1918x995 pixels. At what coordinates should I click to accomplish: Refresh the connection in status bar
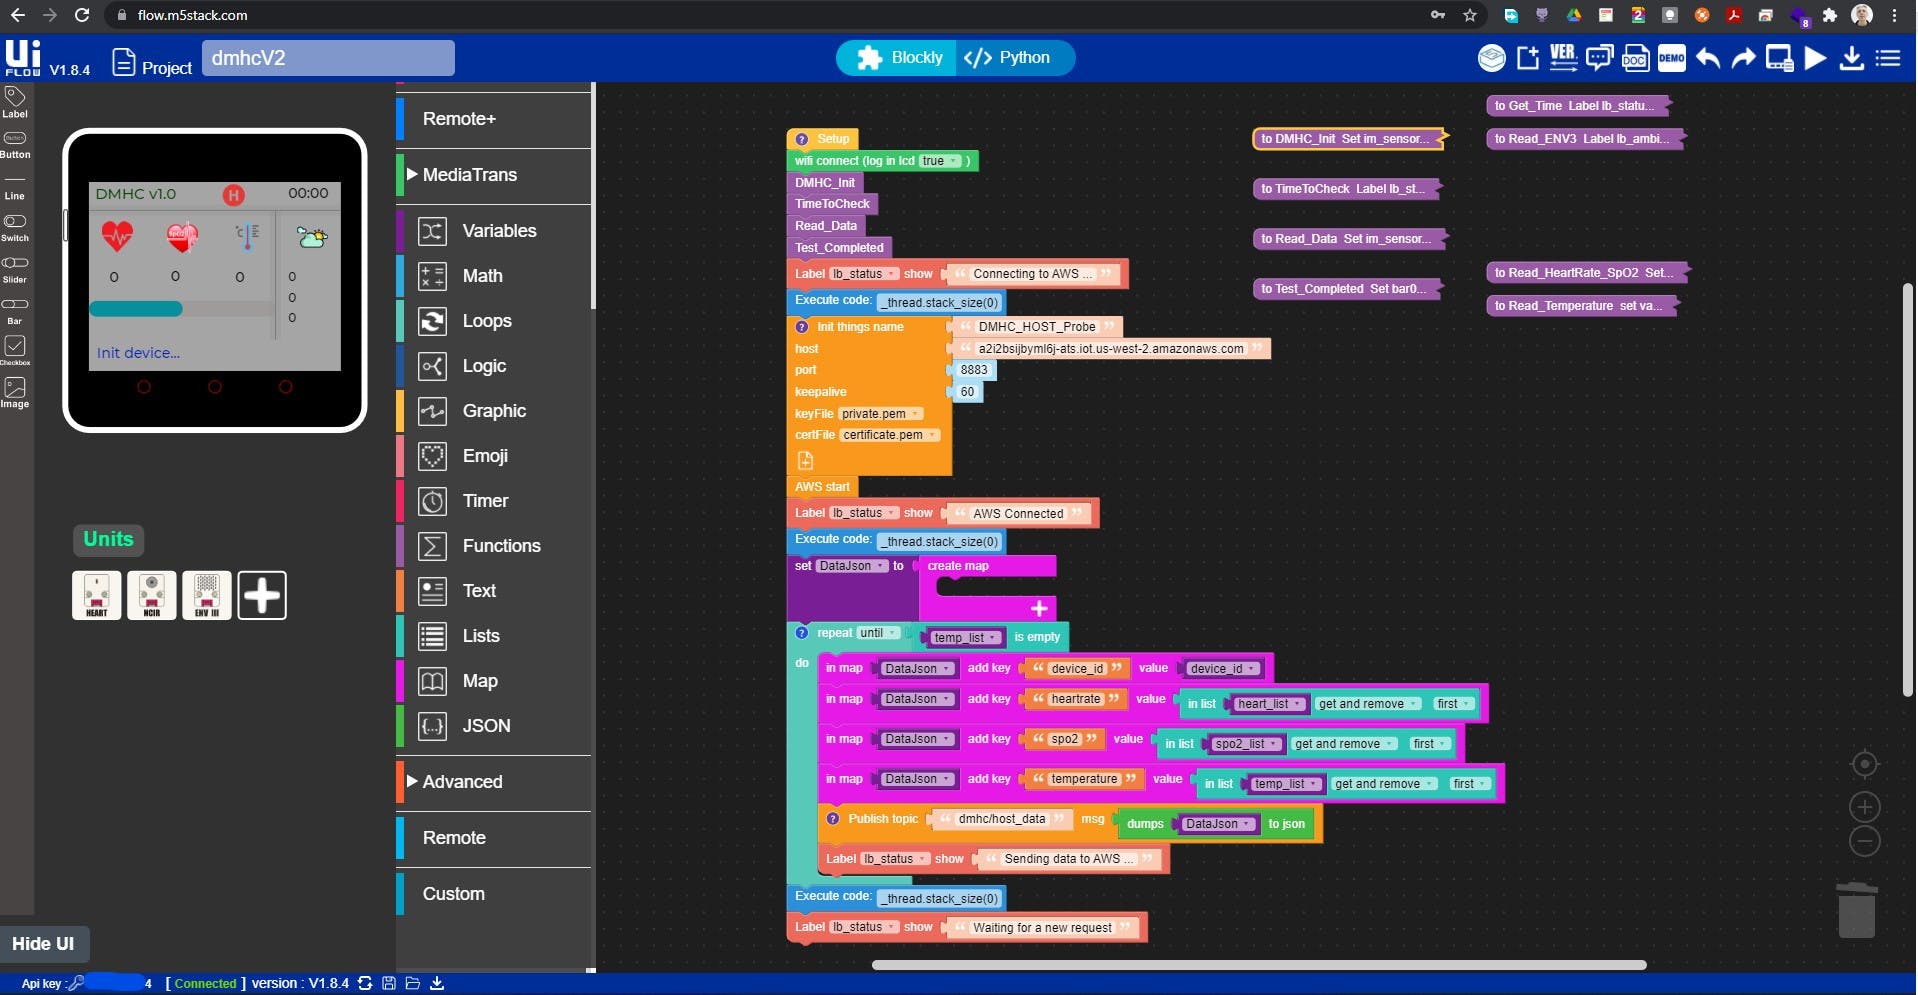click(365, 984)
